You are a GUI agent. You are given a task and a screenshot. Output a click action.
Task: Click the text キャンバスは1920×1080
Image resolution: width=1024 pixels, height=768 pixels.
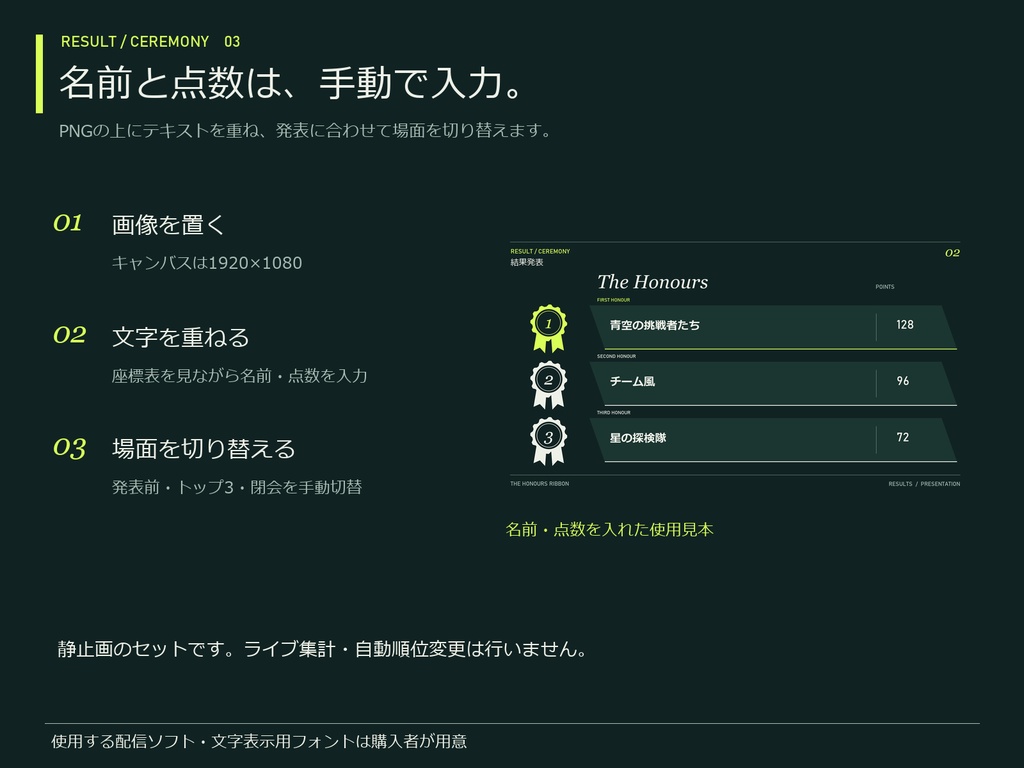click(x=207, y=263)
